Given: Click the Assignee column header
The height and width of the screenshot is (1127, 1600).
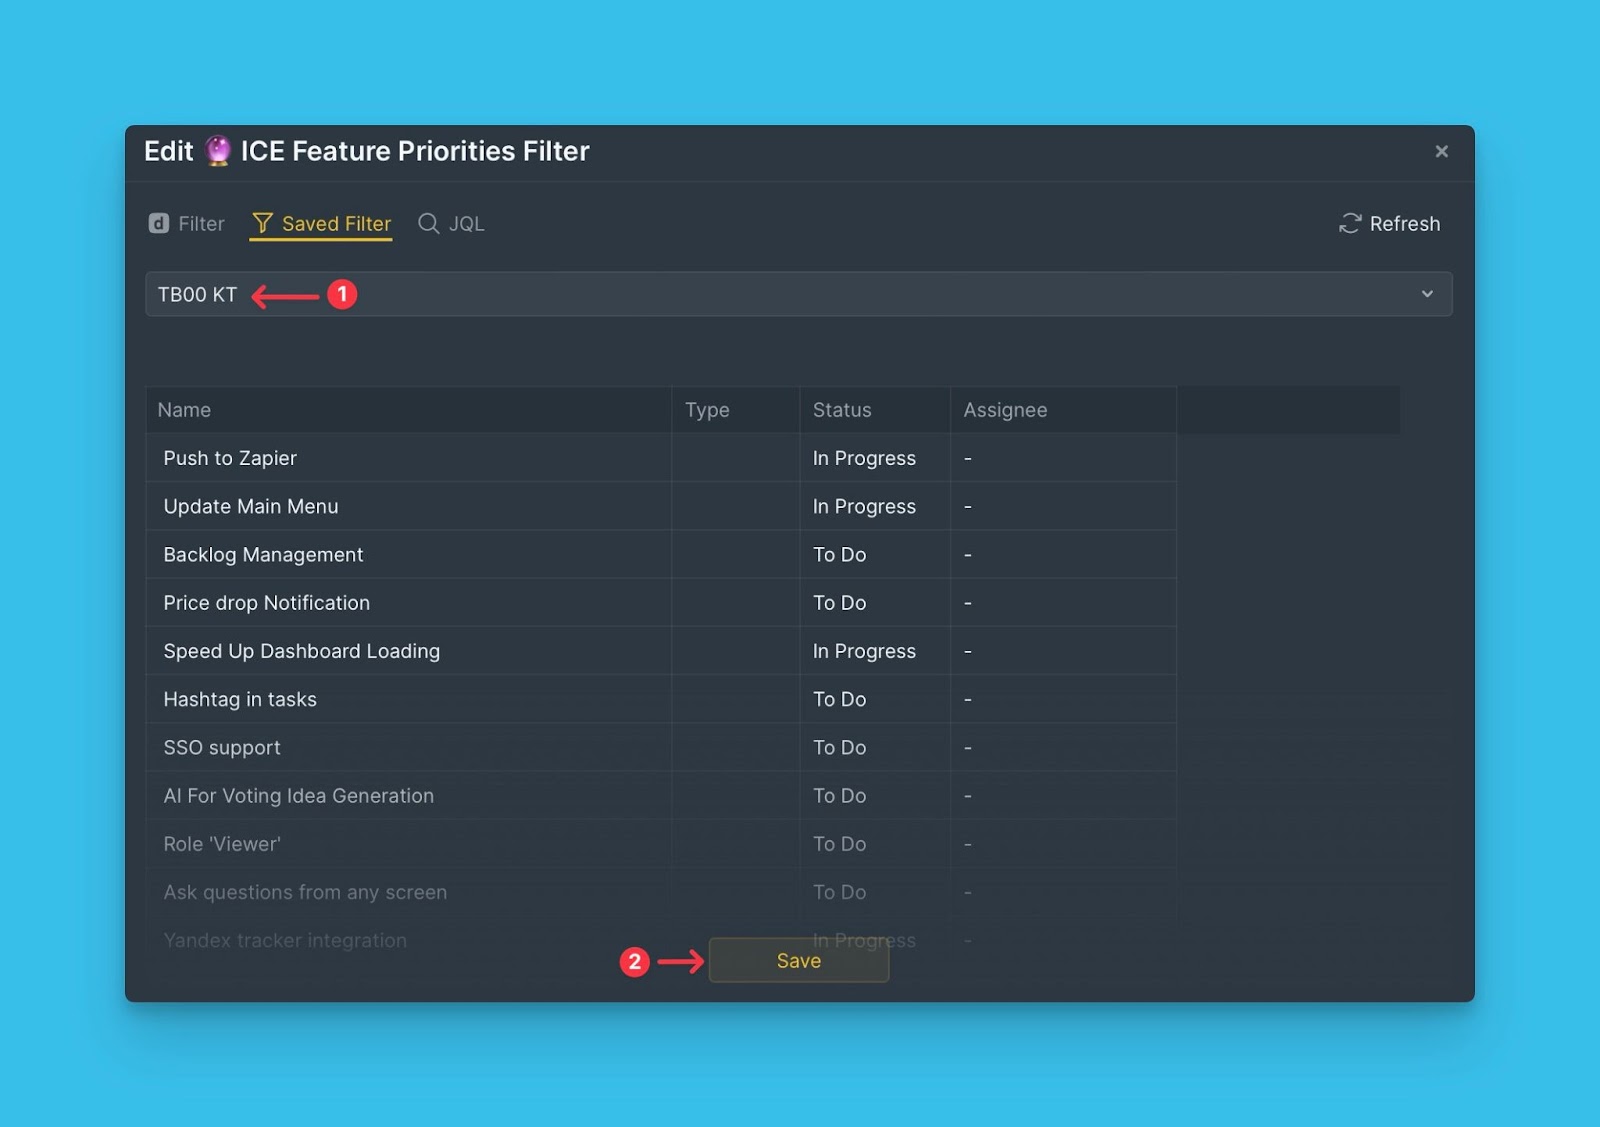Looking at the screenshot, I should pos(1005,410).
